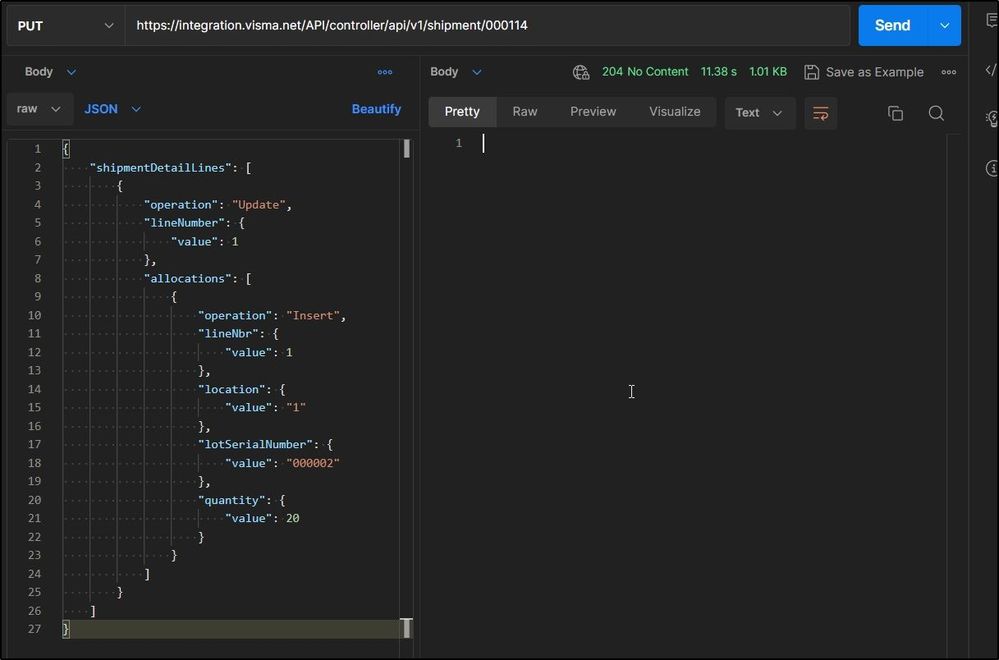This screenshot has height=660, width=999.
Task: Open the raw body type dropdown
Action: tap(40, 109)
